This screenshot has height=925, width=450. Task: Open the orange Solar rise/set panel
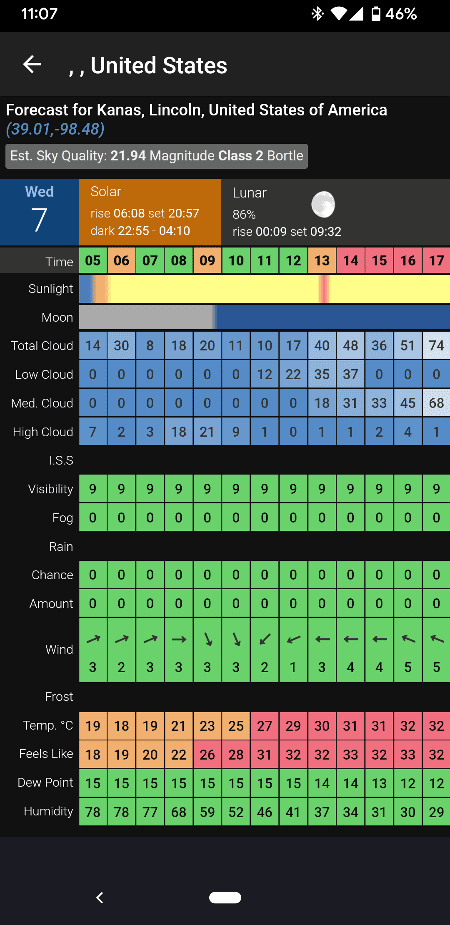tap(150, 212)
